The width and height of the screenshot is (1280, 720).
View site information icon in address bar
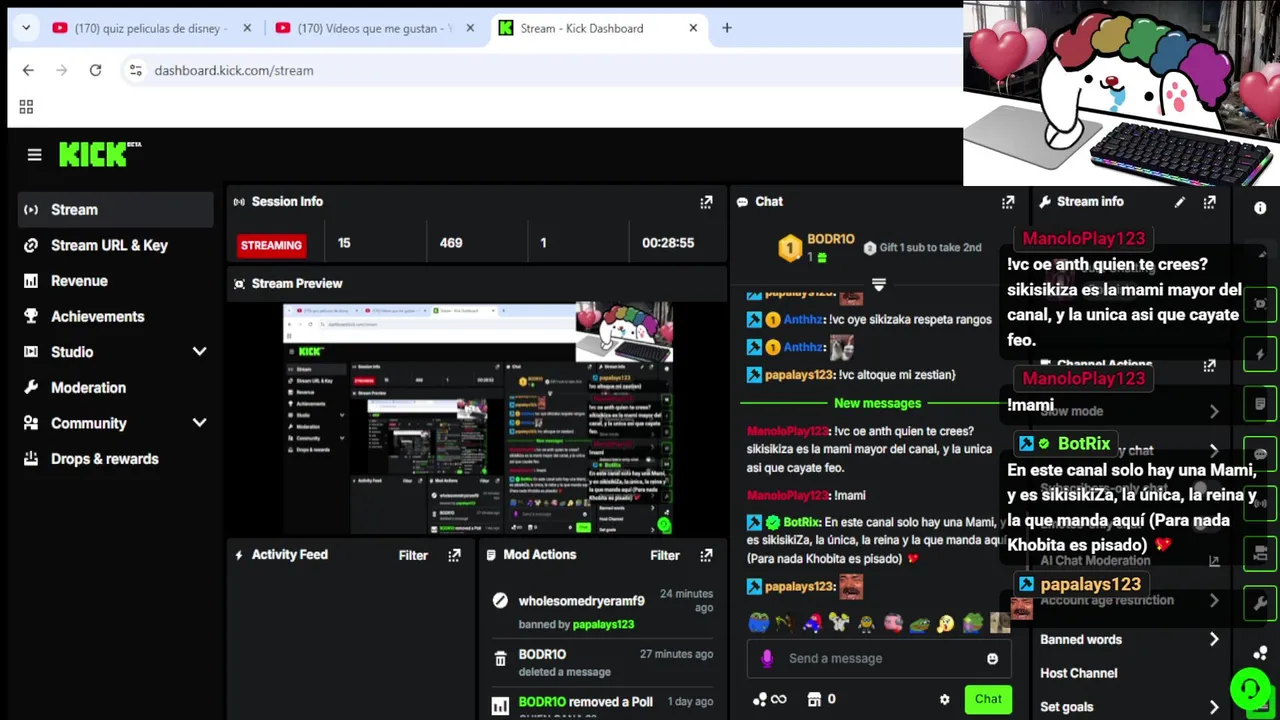point(135,70)
